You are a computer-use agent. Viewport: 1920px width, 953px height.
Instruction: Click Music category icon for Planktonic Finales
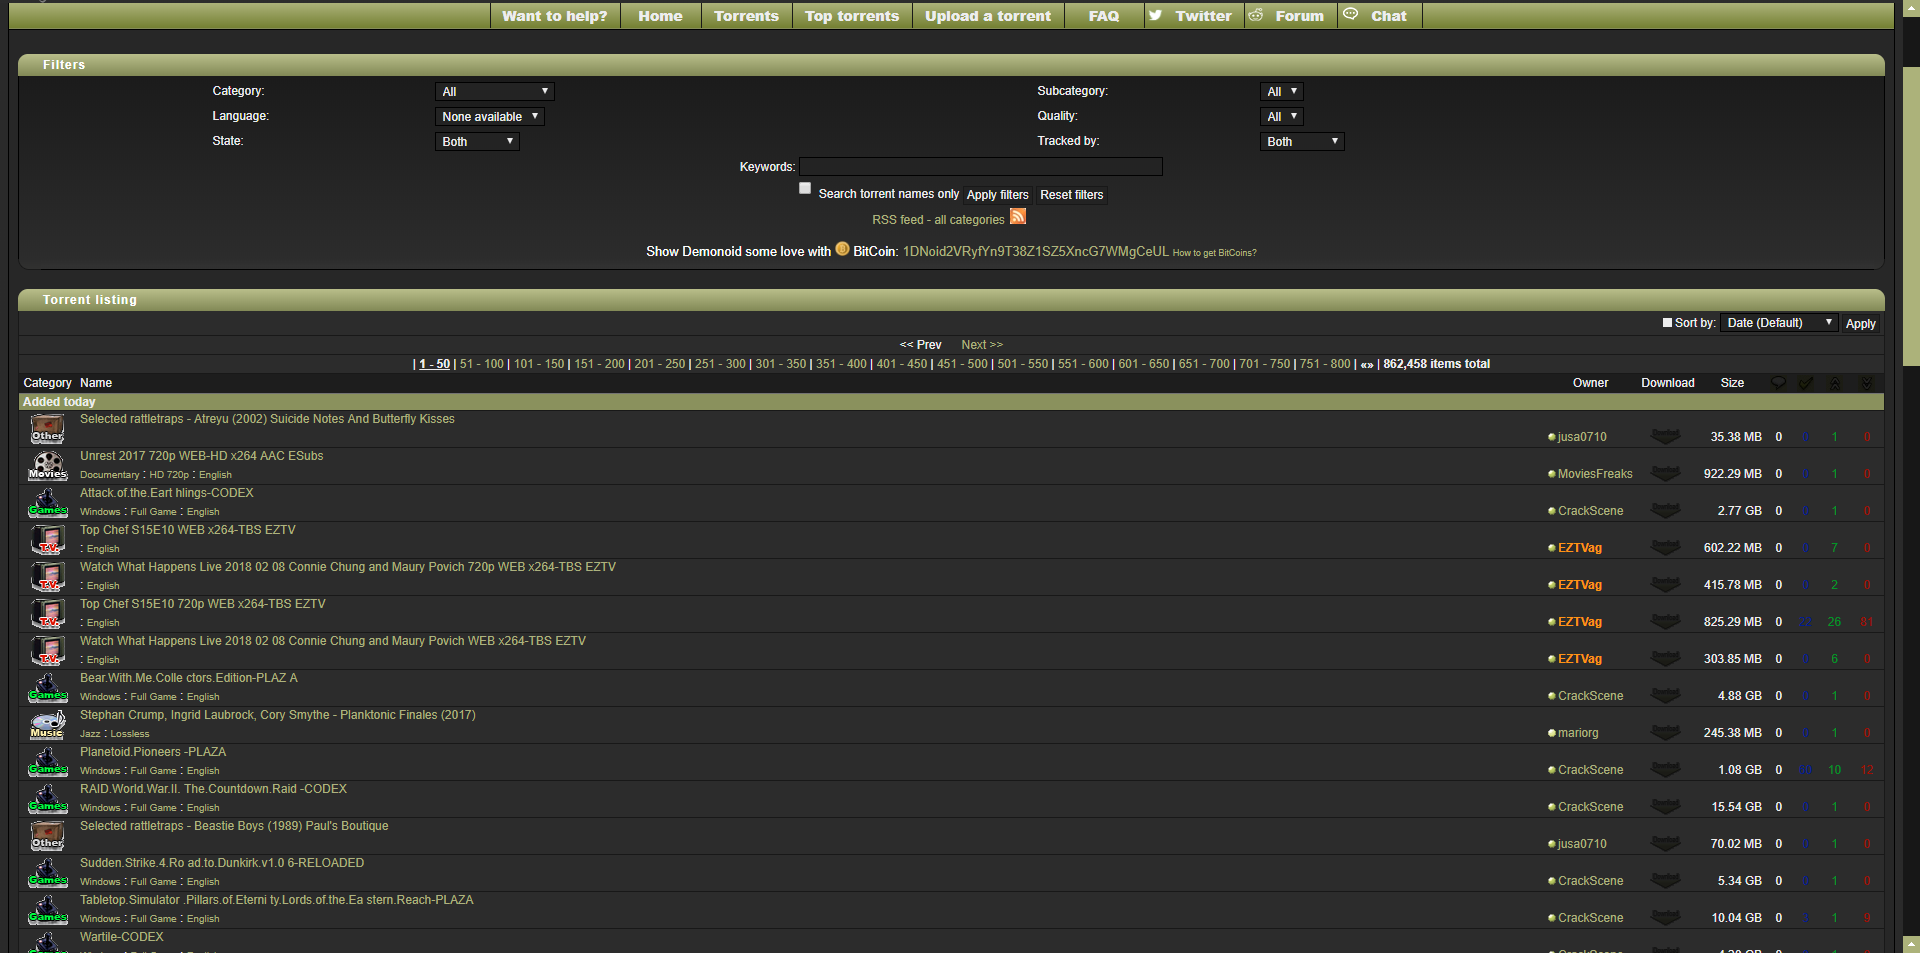pos(47,725)
